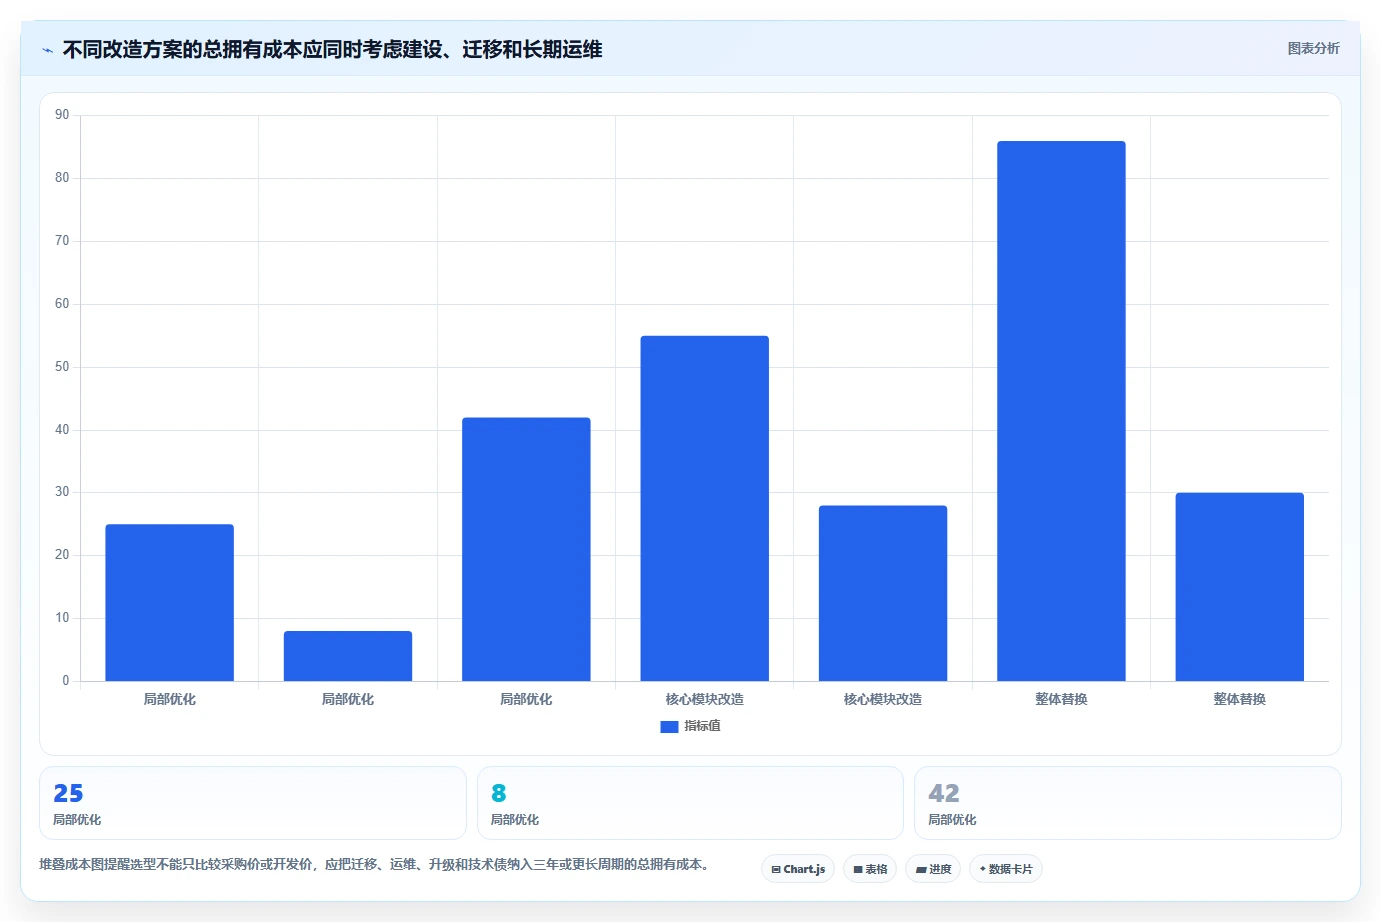Open the stat card showing 8

(x=690, y=803)
